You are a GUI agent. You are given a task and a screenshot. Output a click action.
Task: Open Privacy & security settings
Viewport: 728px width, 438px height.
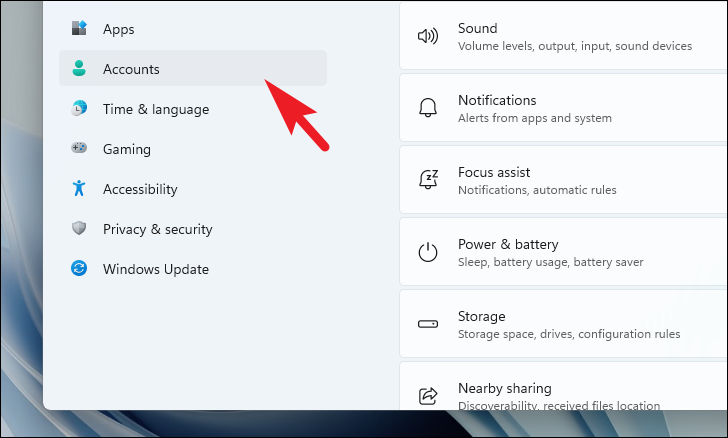(193, 229)
